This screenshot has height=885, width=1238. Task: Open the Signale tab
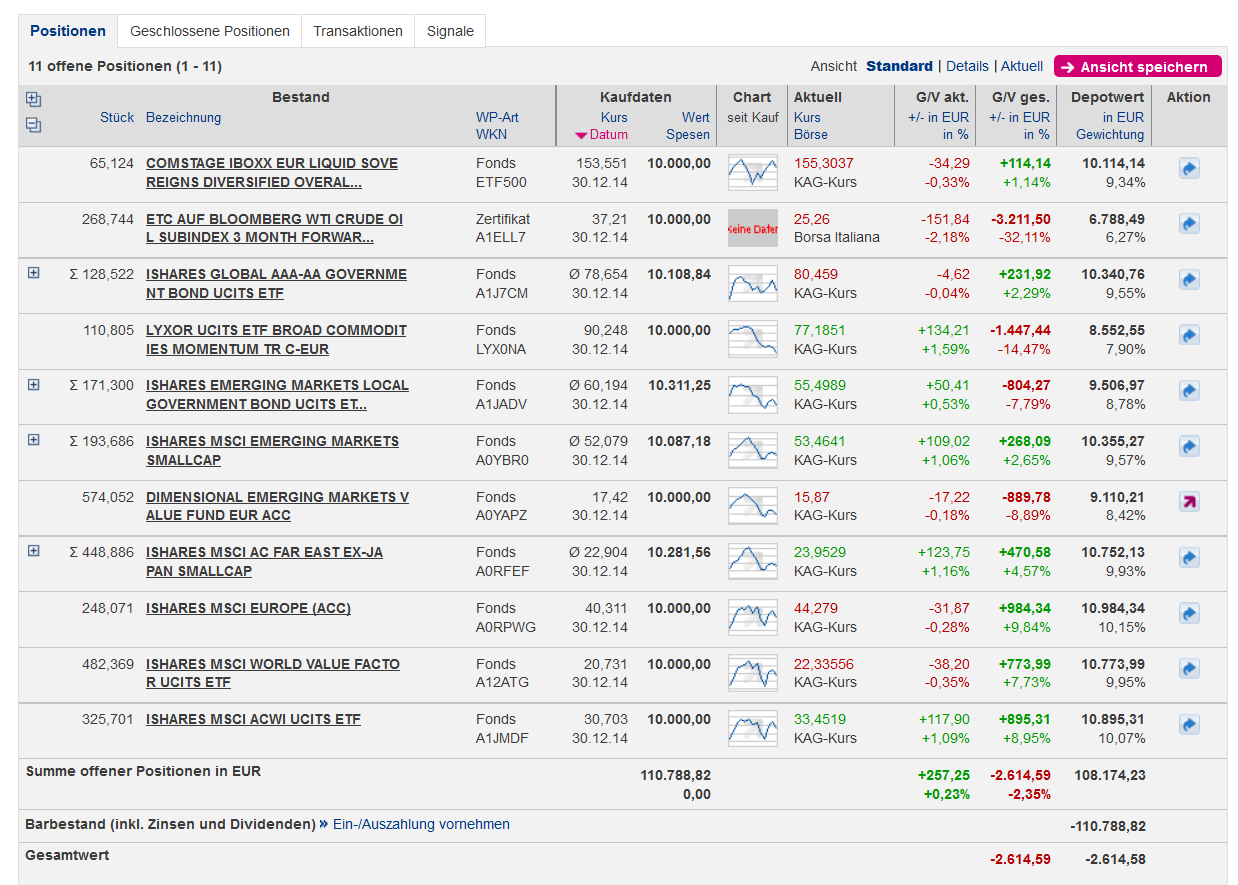click(450, 31)
